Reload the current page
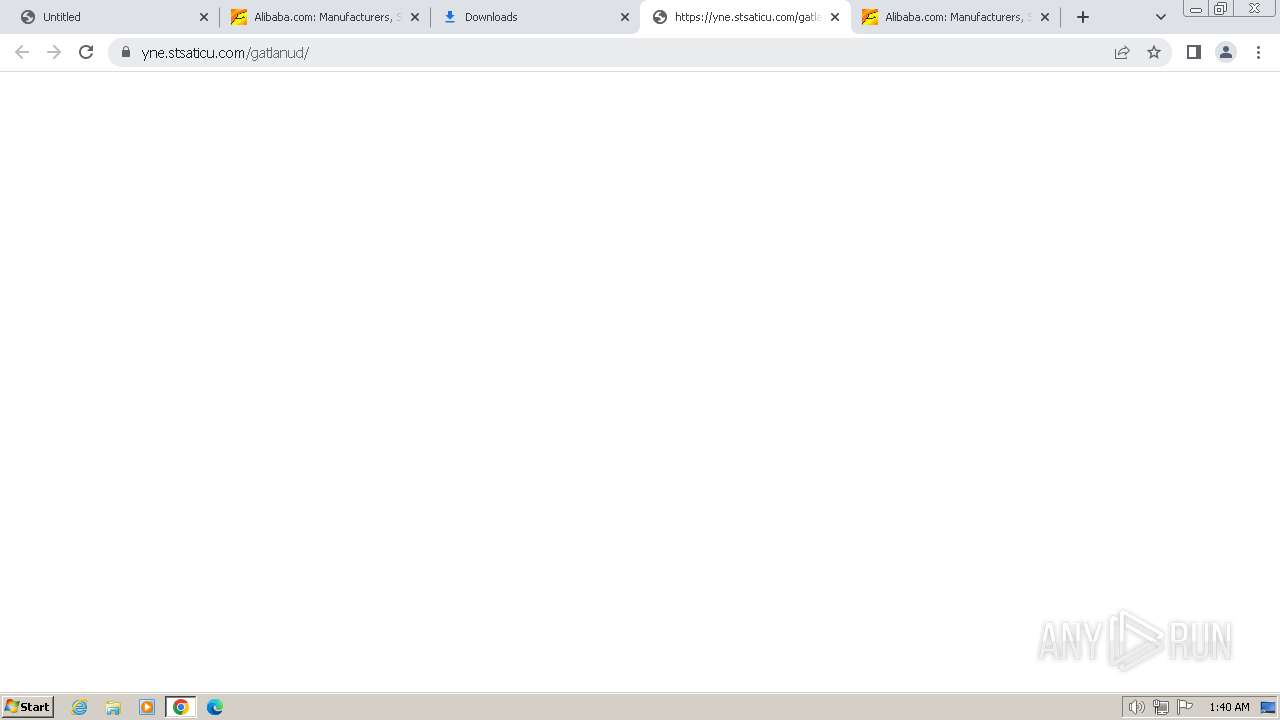 click(86, 52)
